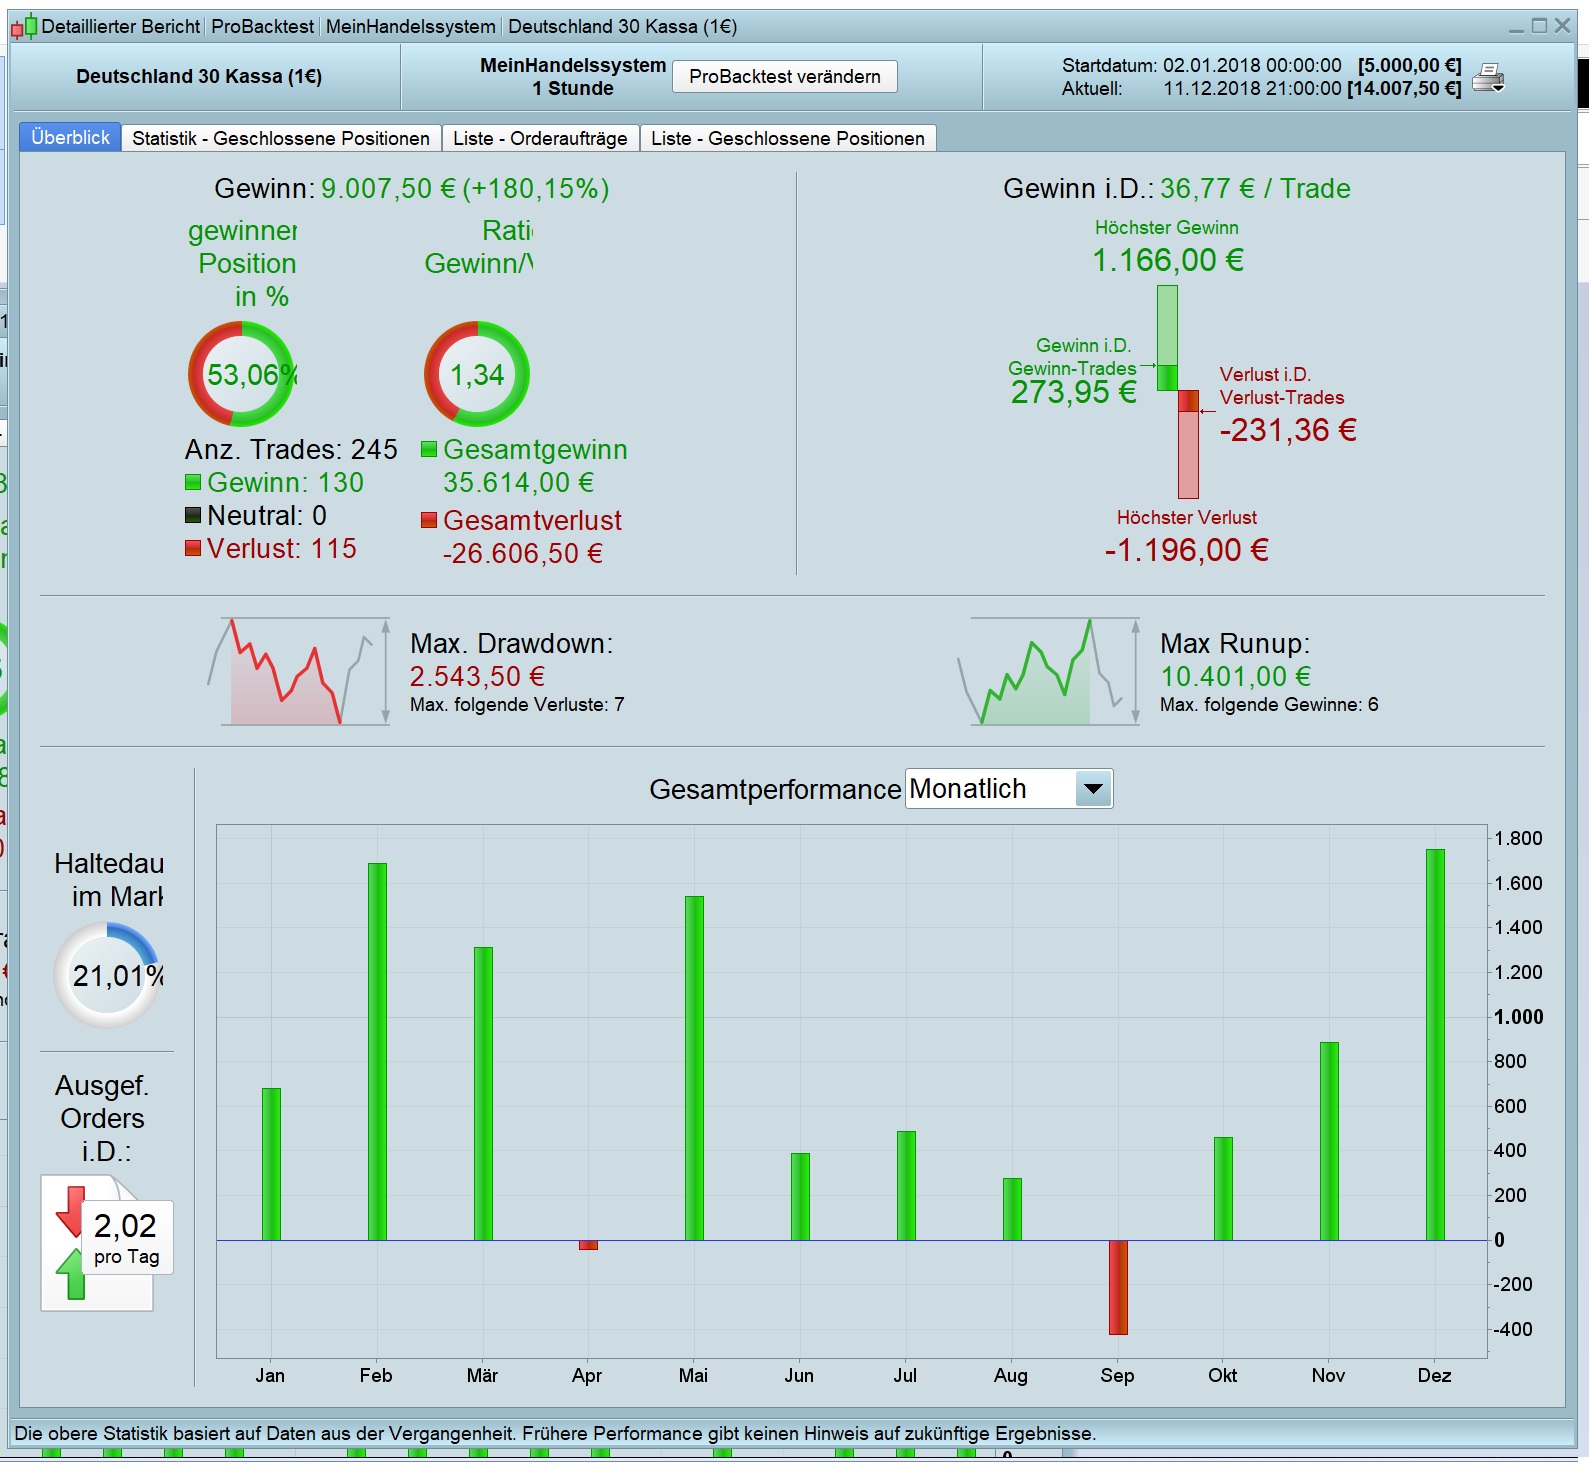
Task: Click the red Gesamtverlust legend square
Action: pyautogui.click(x=429, y=520)
